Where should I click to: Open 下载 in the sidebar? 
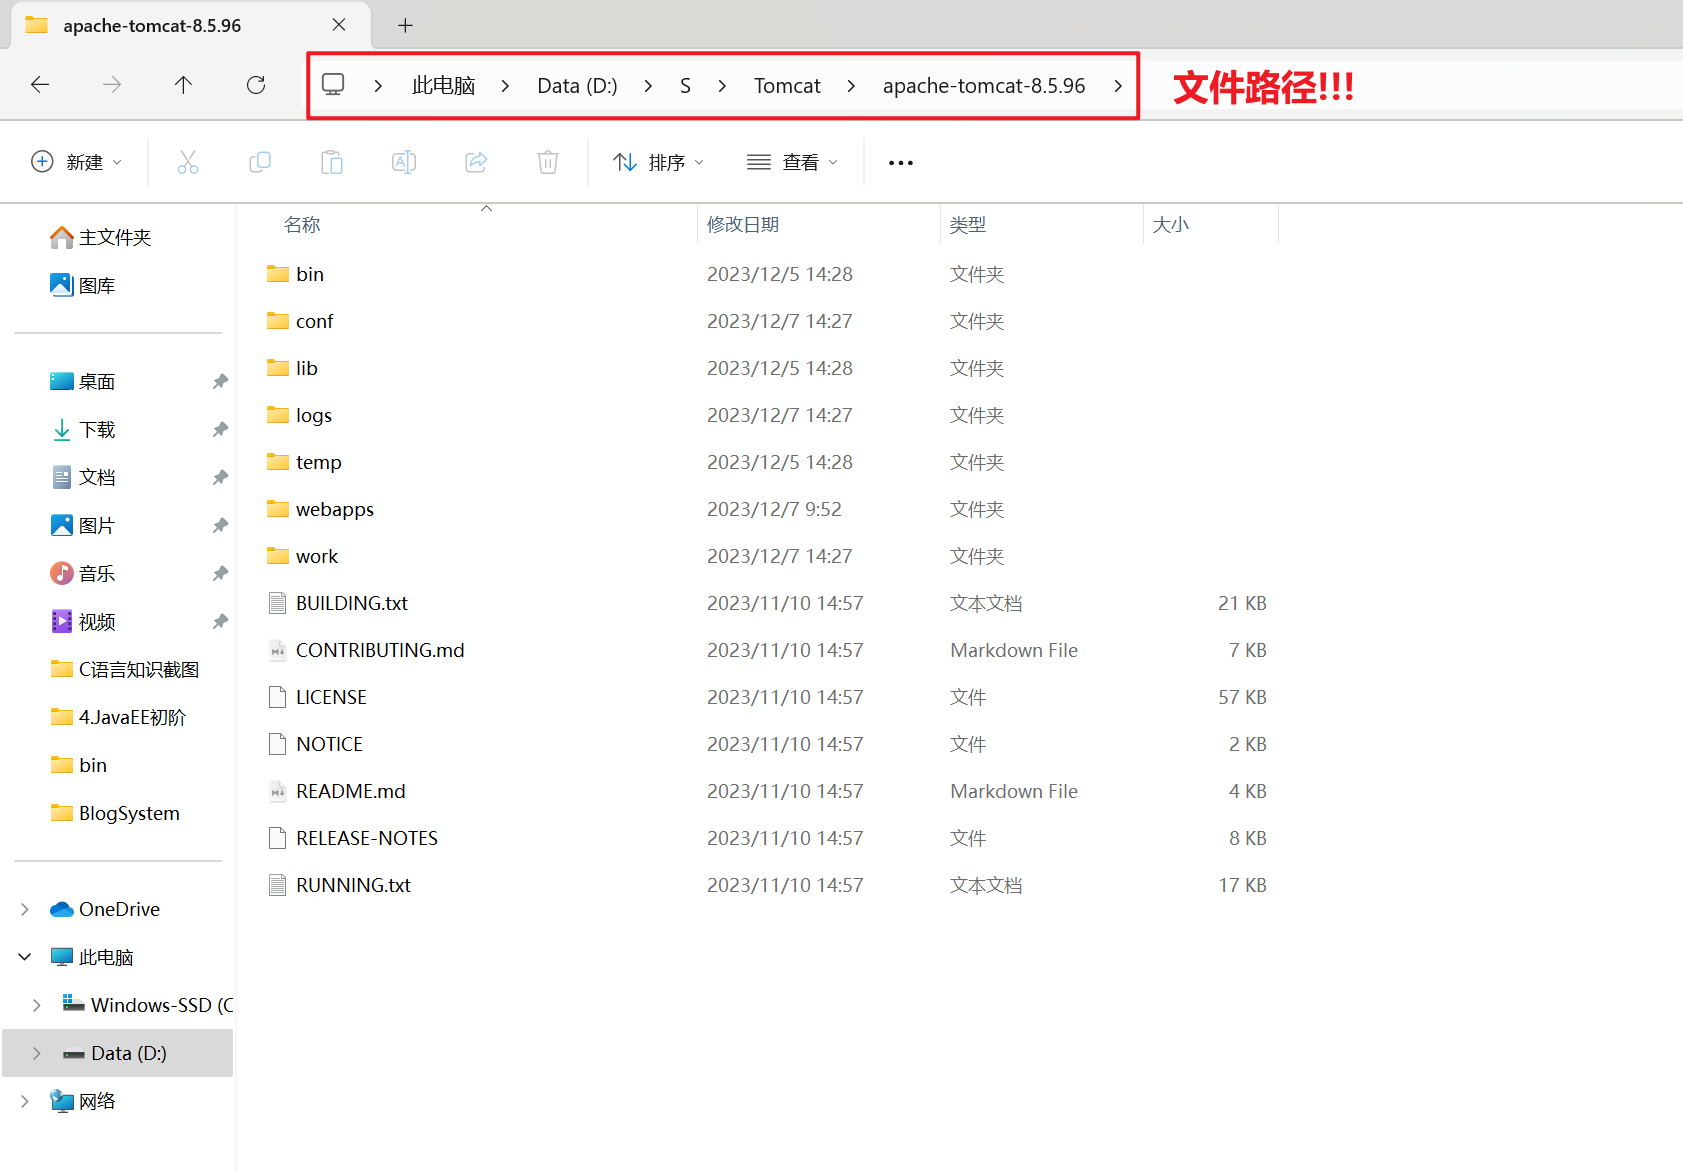[83, 429]
